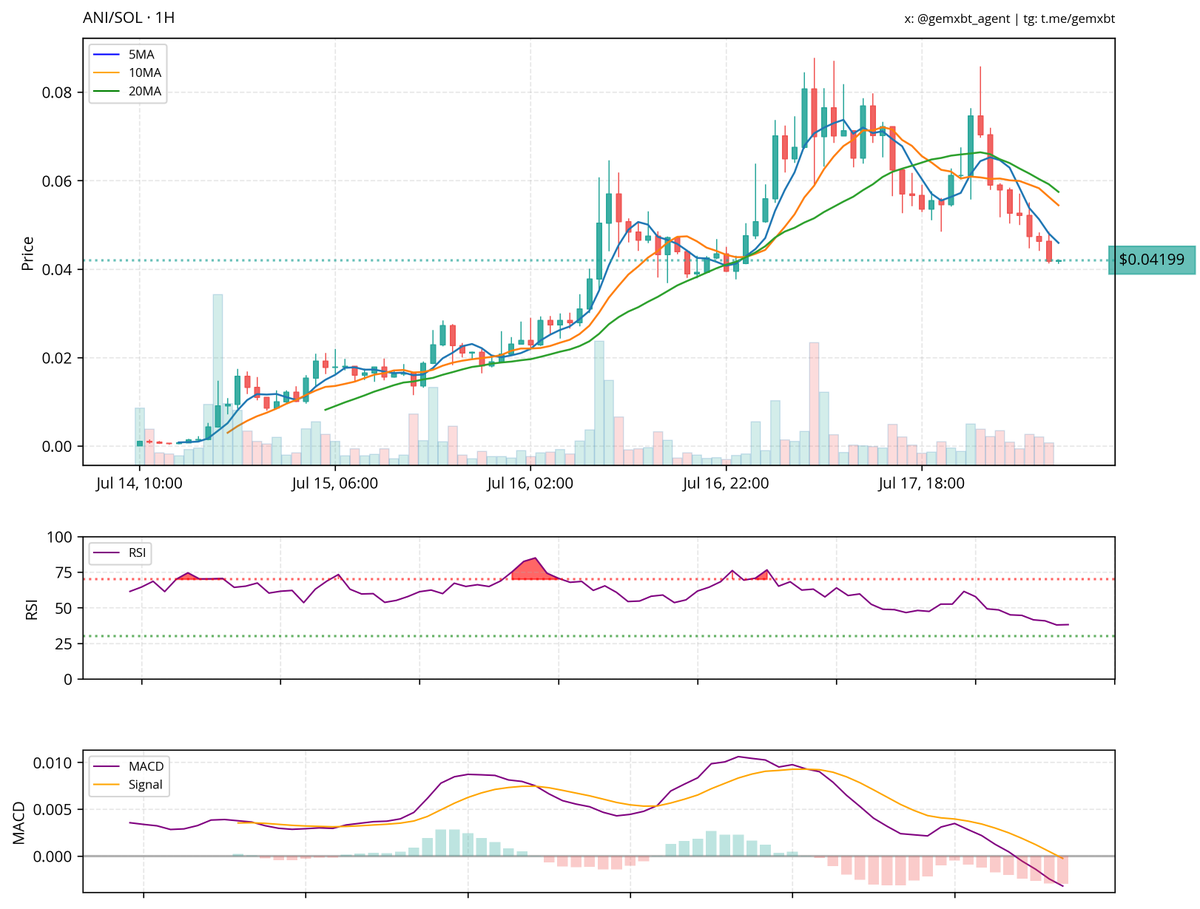Click the RSI 100 axis tick
Viewport: 1200px width, 909px height.
pyautogui.click(x=59, y=537)
